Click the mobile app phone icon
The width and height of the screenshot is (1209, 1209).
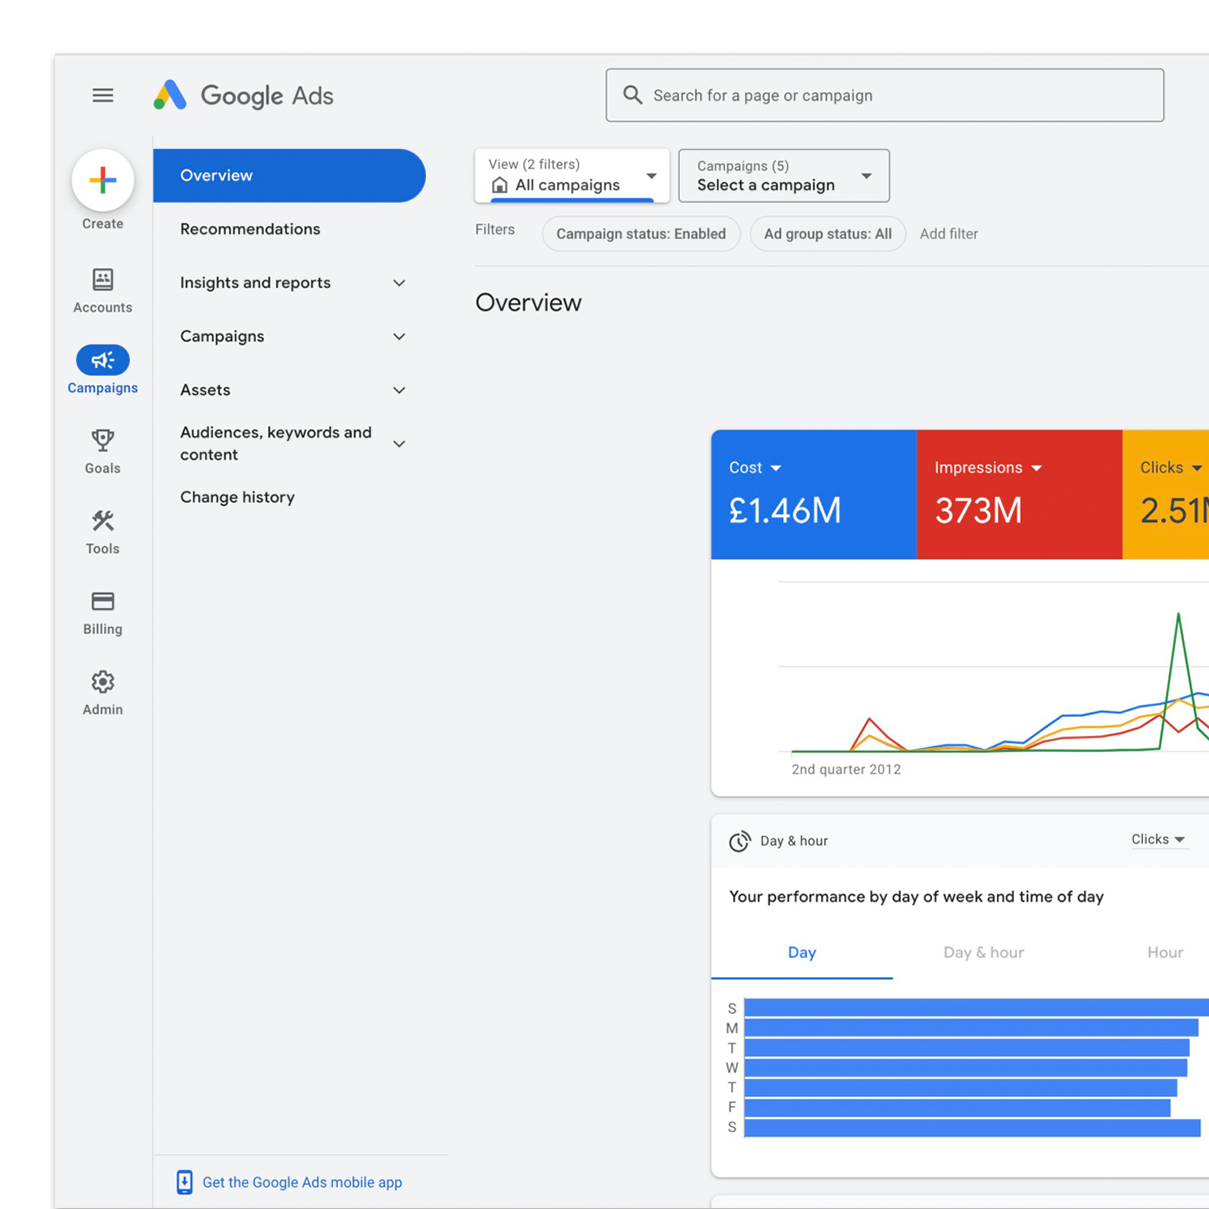pyautogui.click(x=184, y=1182)
